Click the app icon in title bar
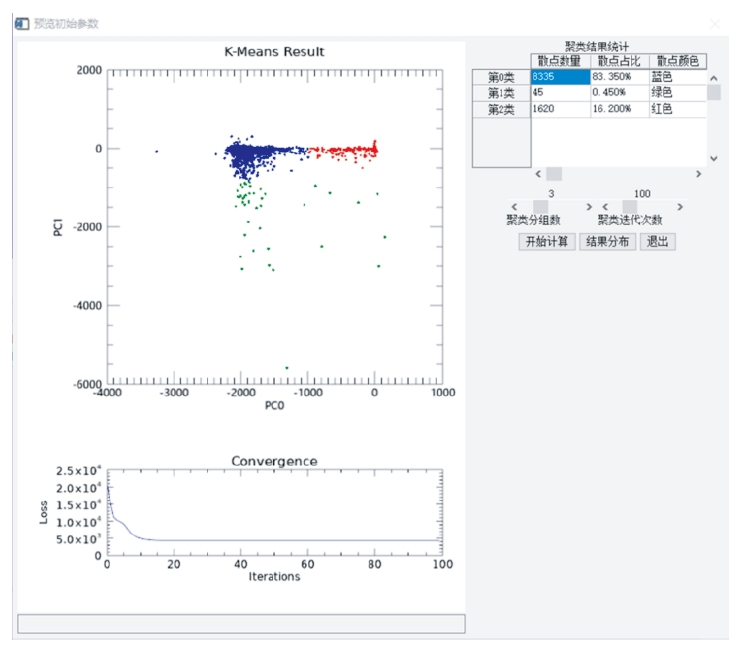Viewport: 739px width, 650px height. coord(22,23)
